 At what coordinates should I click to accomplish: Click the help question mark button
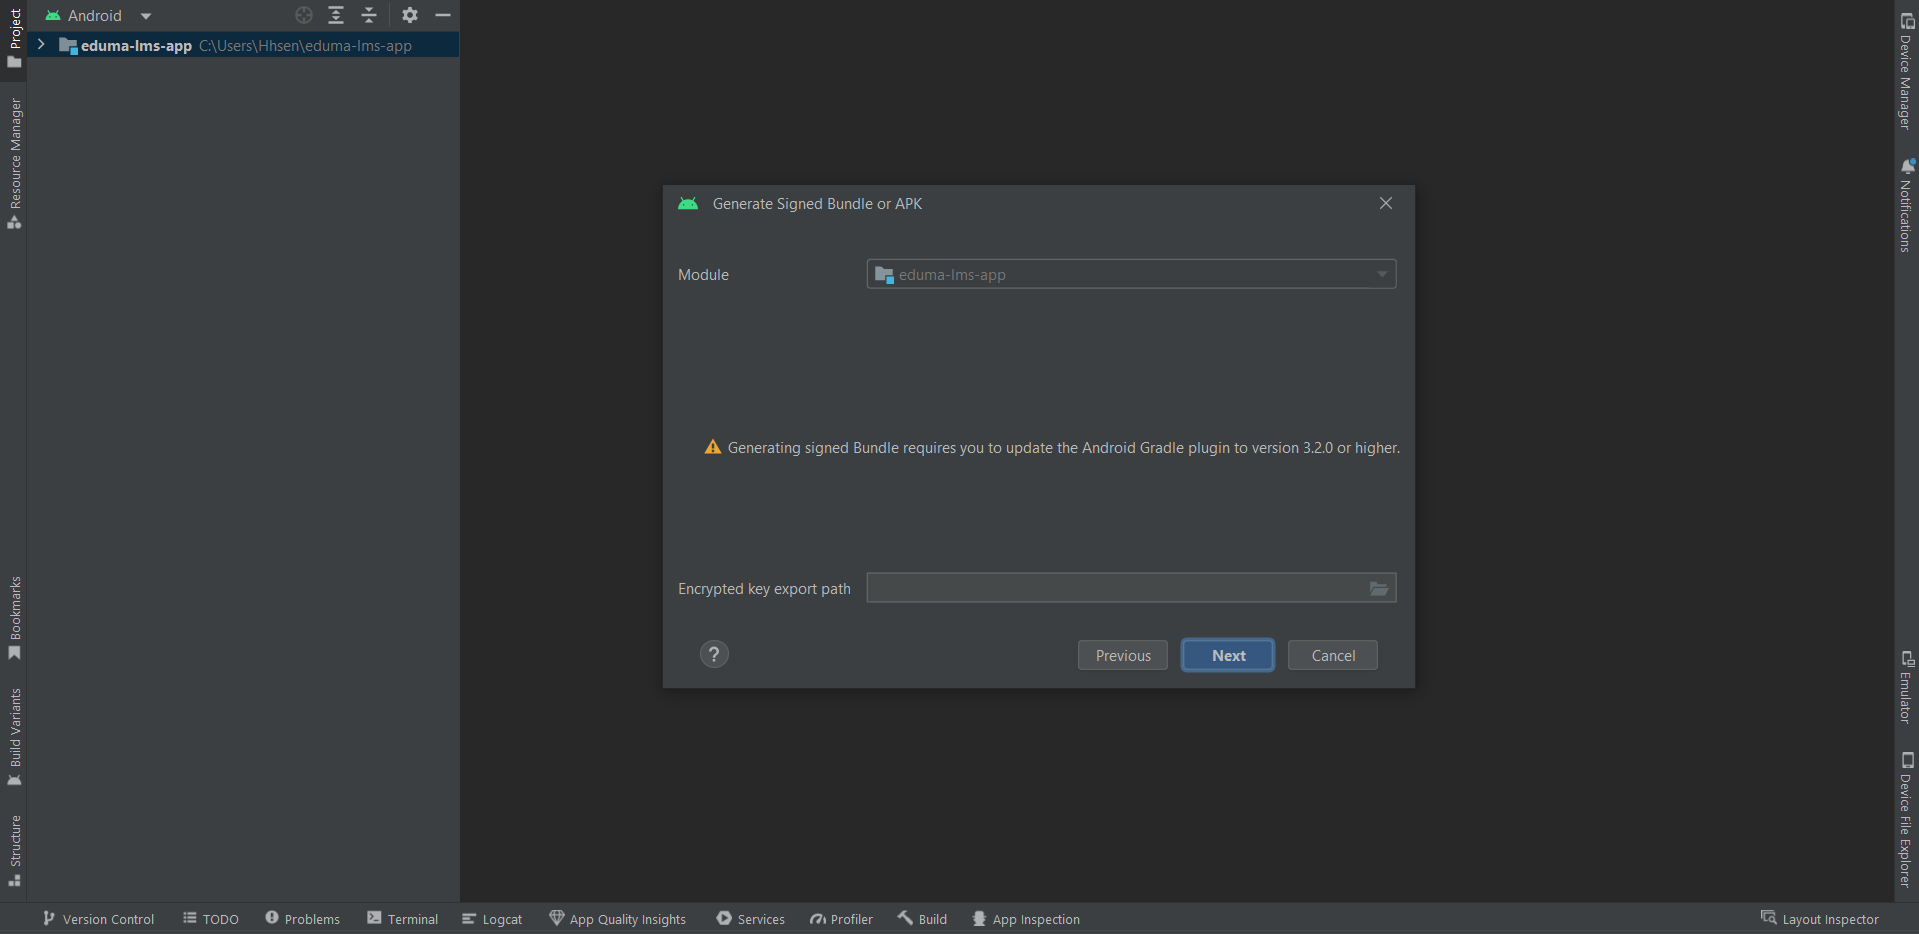pos(714,654)
